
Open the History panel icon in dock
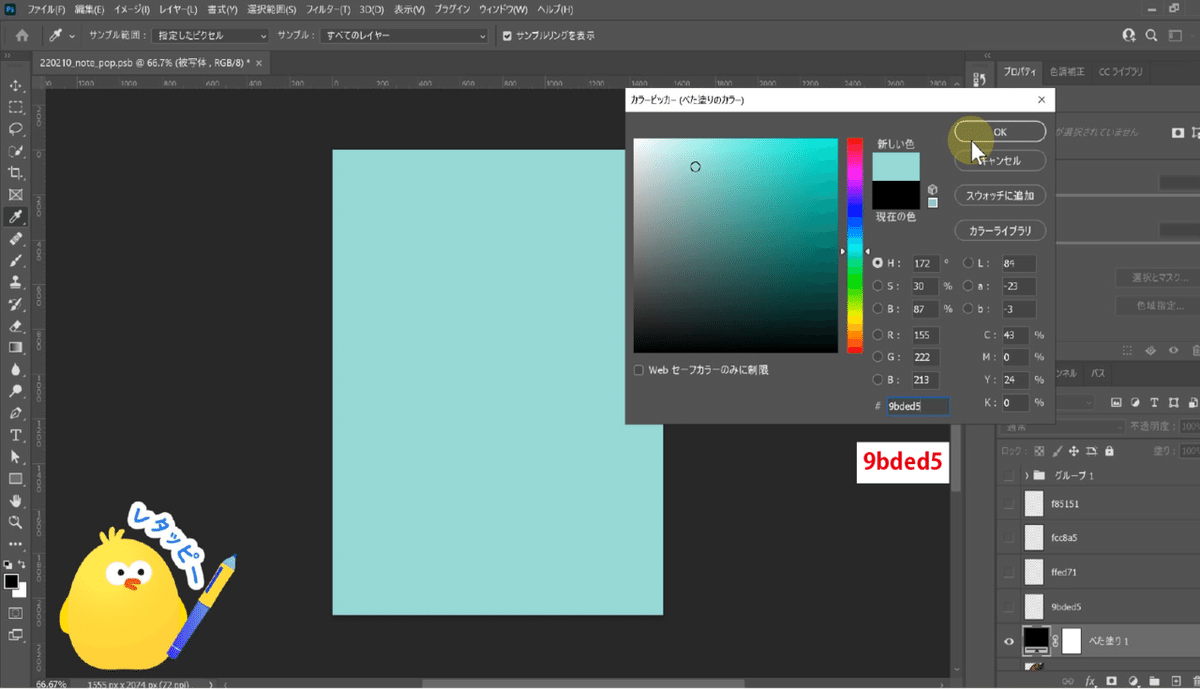[978, 79]
